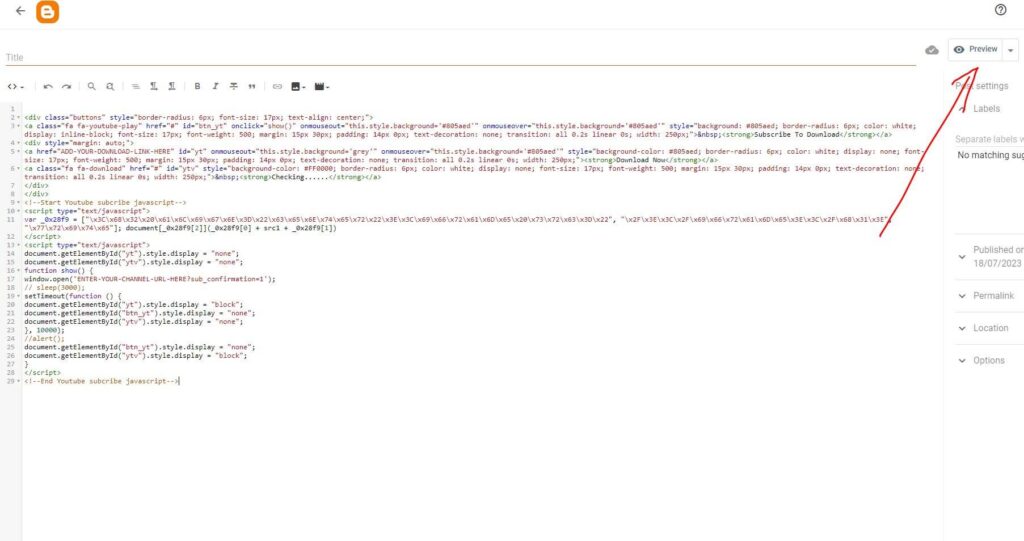Expand the Options section
1024x541 pixels.
click(x=983, y=361)
